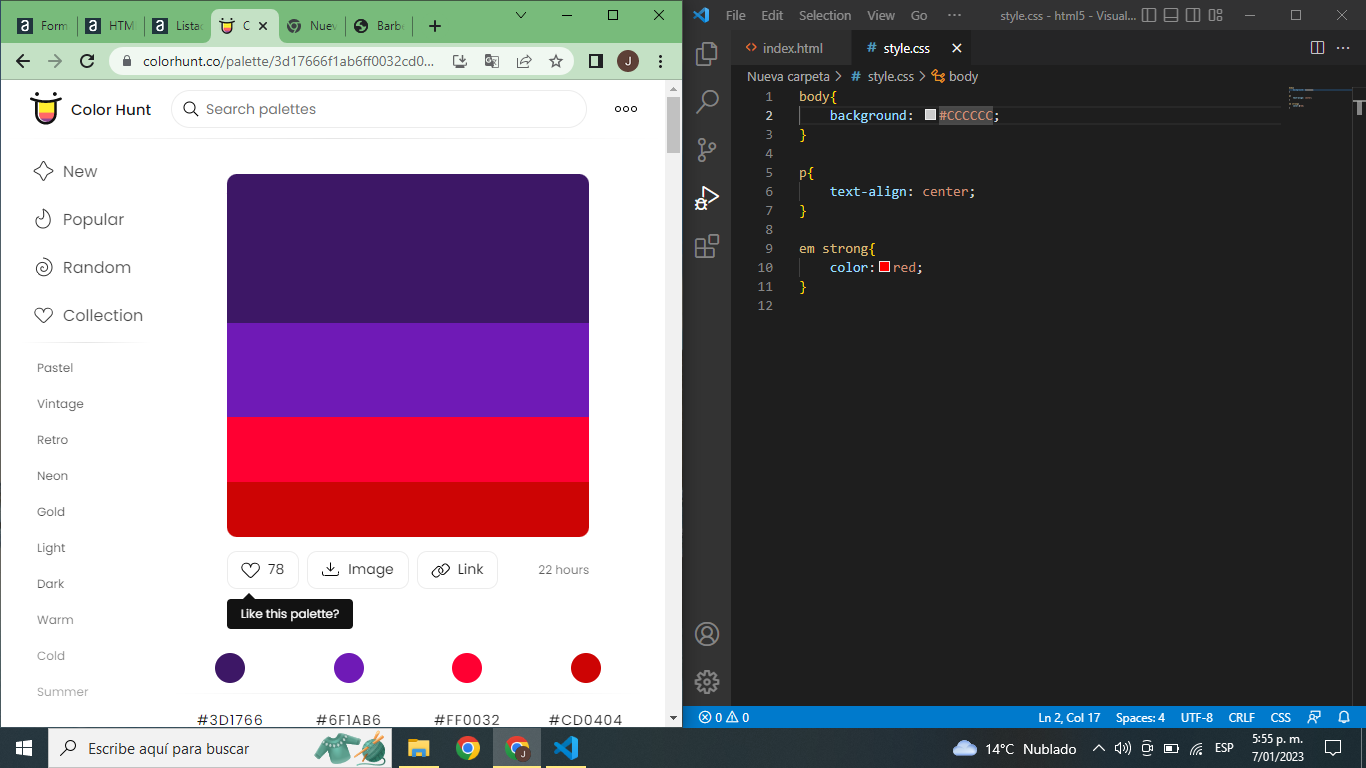
Task: Open the Edit menu in VS Code
Action: pyautogui.click(x=772, y=15)
